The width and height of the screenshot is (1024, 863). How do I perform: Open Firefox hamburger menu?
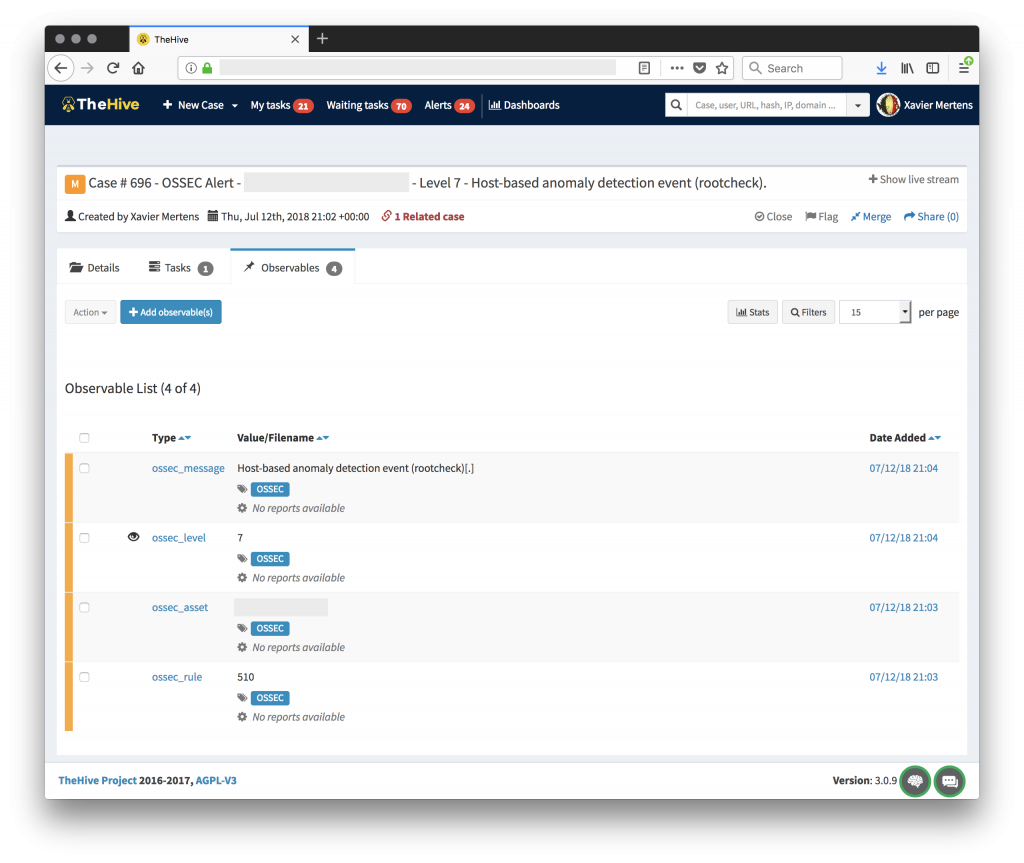(964, 67)
